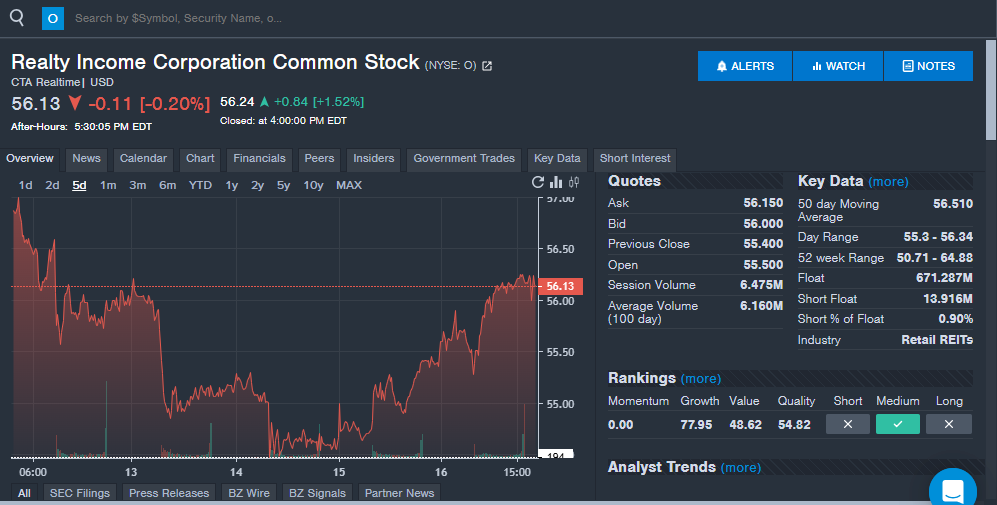Open Analyst Trends (more) link
The width and height of the screenshot is (997, 505).
[x=741, y=467]
